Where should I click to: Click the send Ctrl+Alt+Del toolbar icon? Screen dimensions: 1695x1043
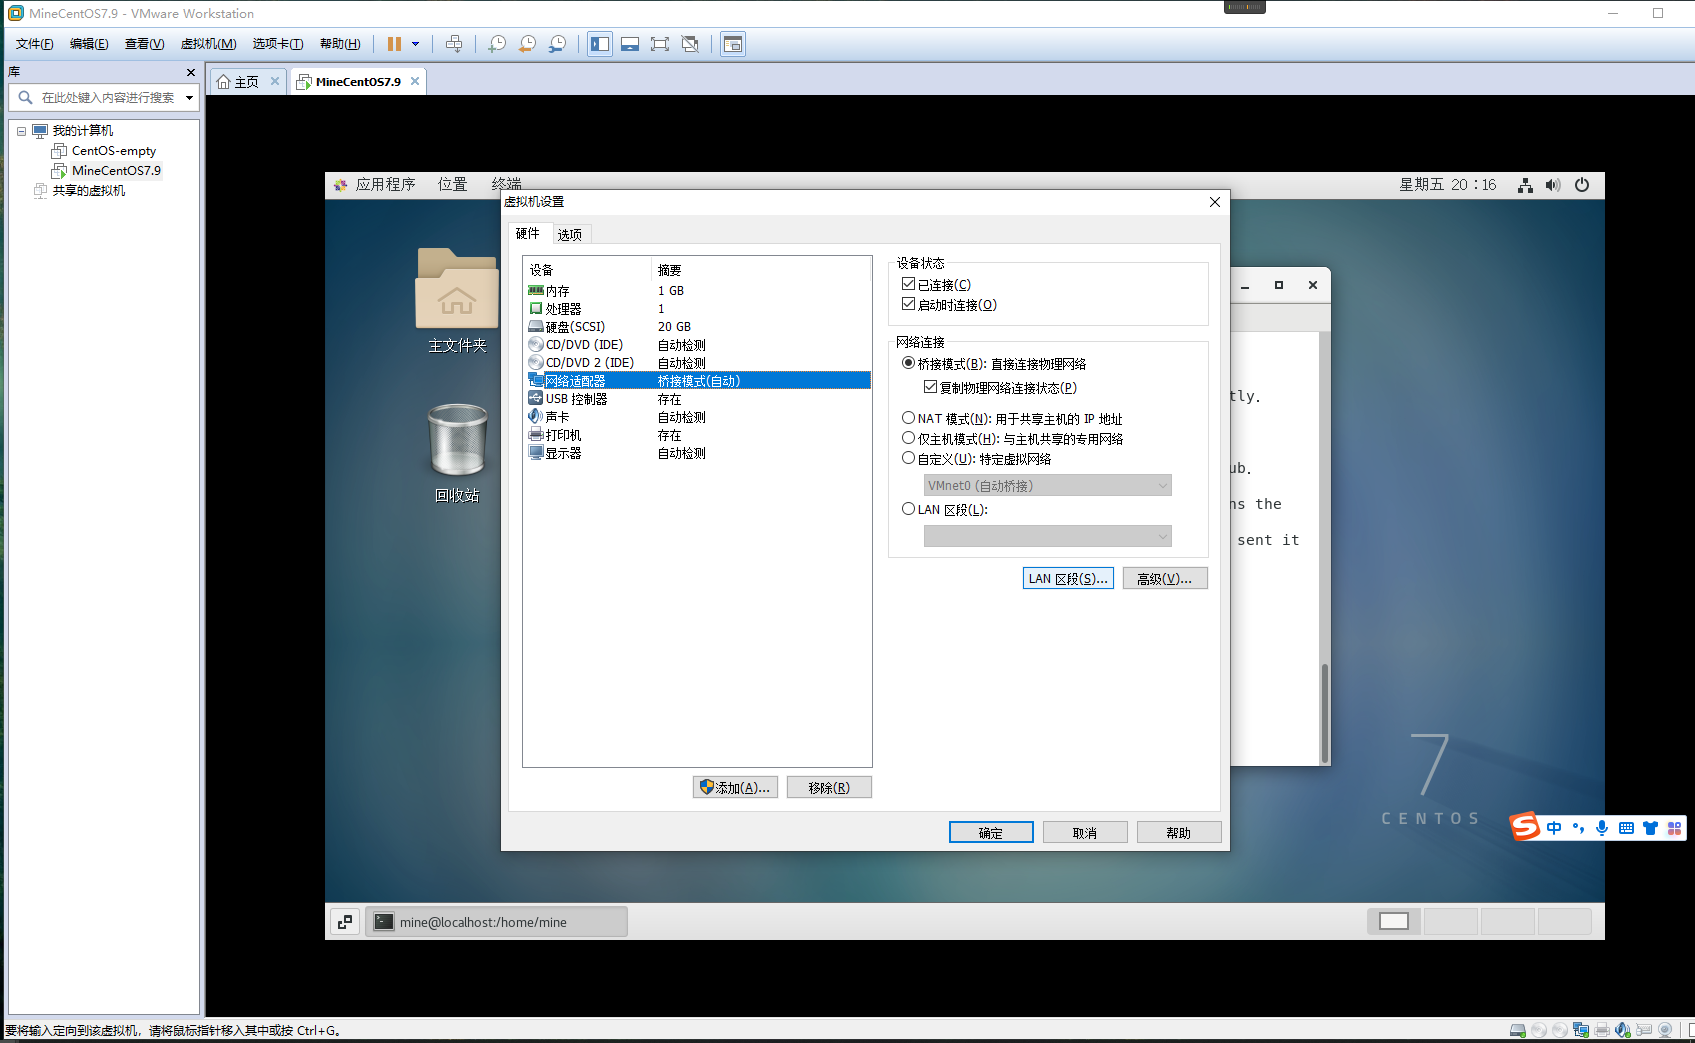[454, 44]
